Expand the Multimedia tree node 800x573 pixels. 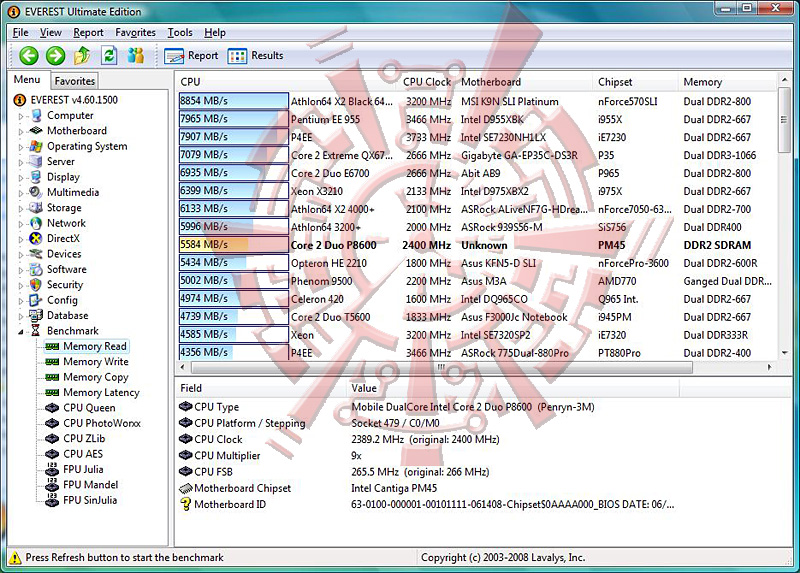coord(21,193)
